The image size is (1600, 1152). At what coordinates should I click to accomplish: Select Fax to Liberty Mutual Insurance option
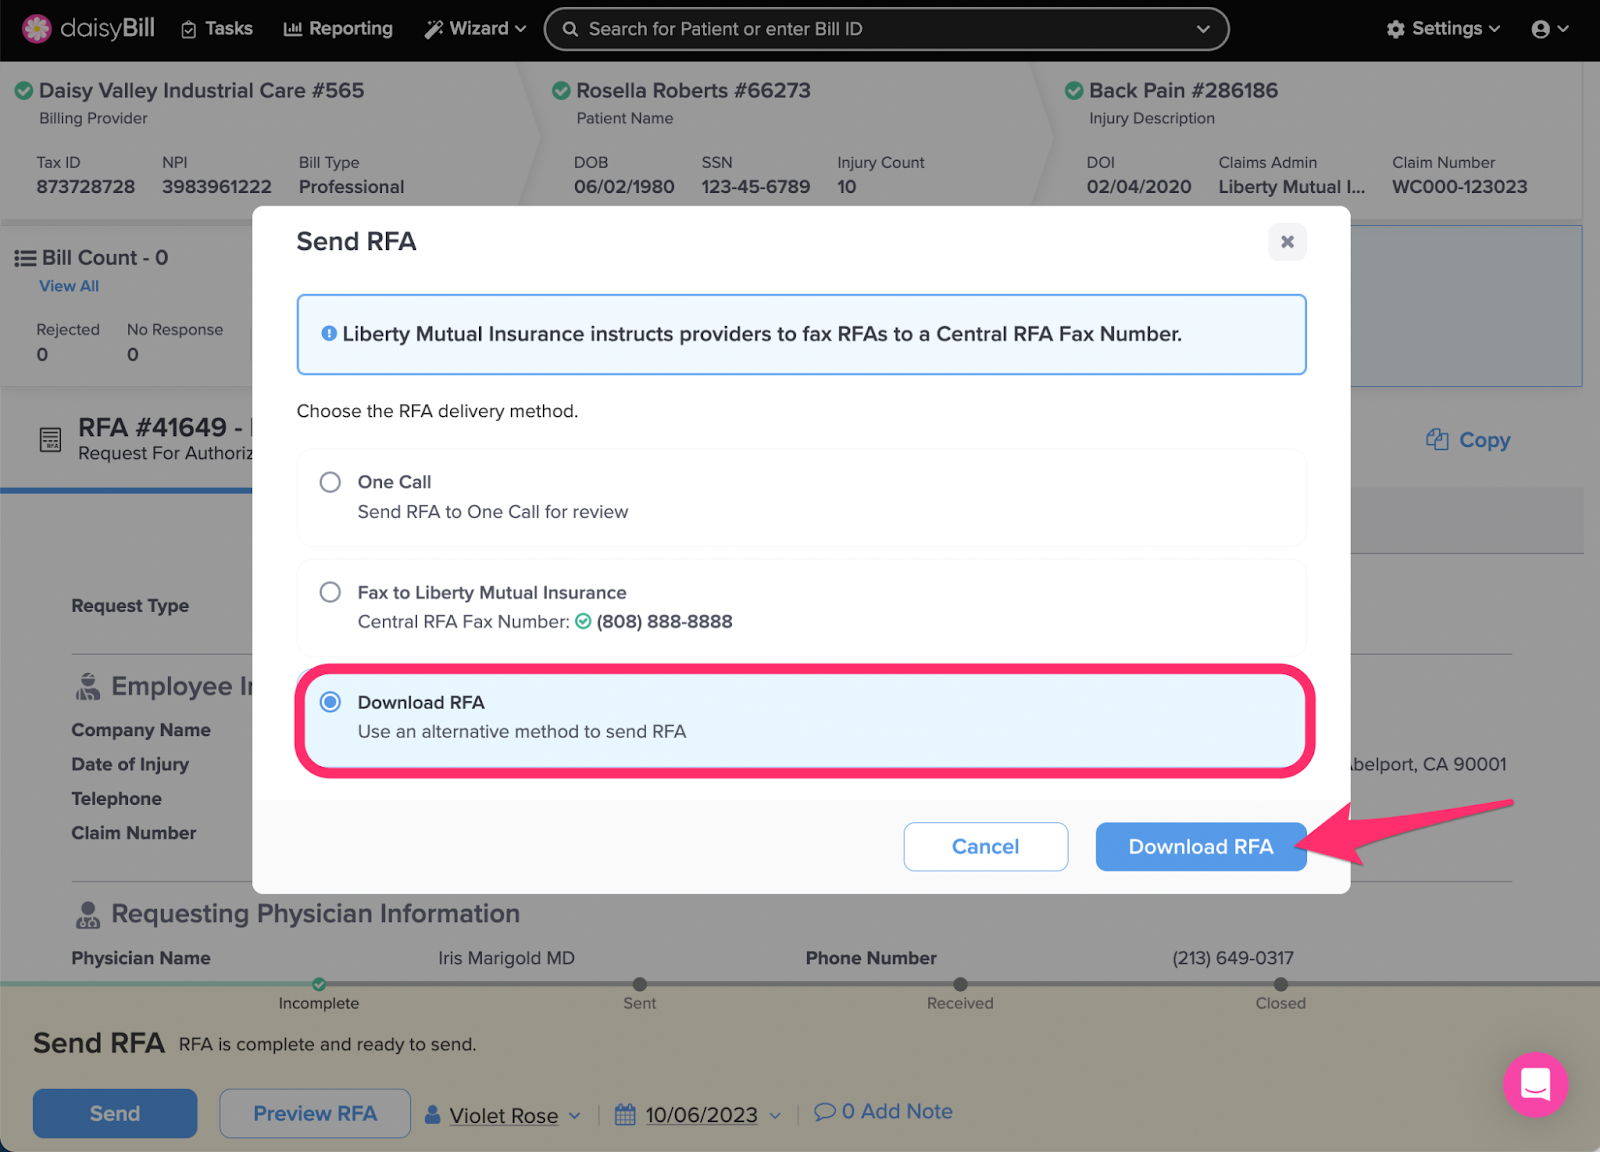click(x=802, y=607)
